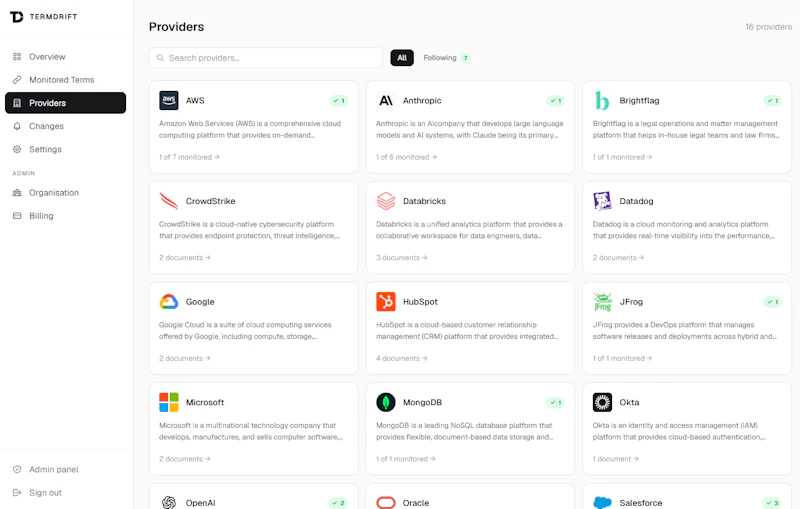This screenshot has width=800, height=509.
Task: Click the Brightflag logo
Action: pos(602,100)
